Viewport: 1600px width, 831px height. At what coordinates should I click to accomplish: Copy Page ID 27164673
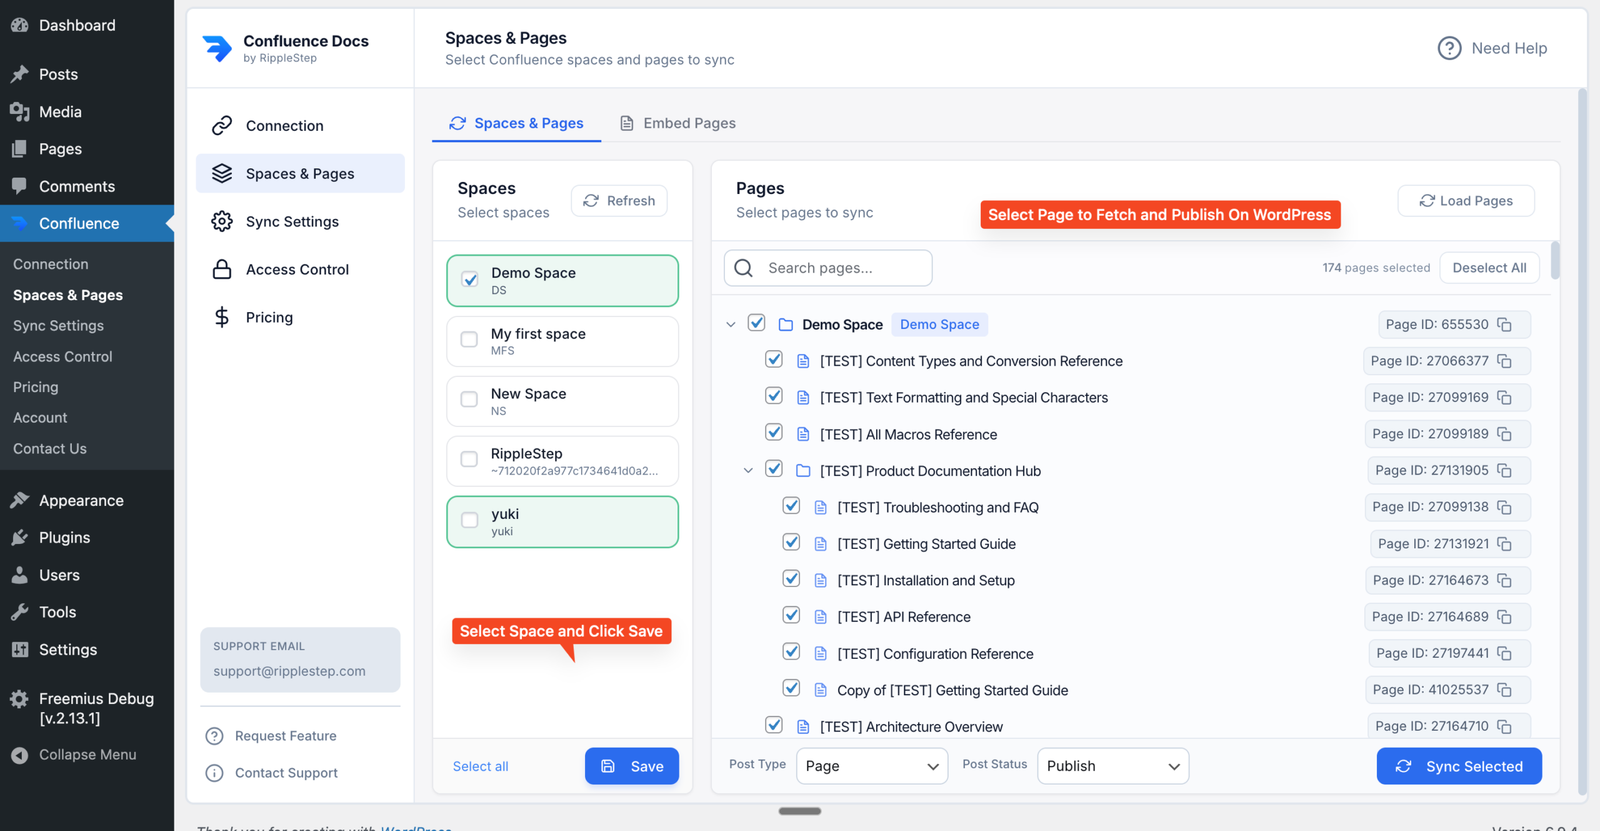[x=1504, y=580]
